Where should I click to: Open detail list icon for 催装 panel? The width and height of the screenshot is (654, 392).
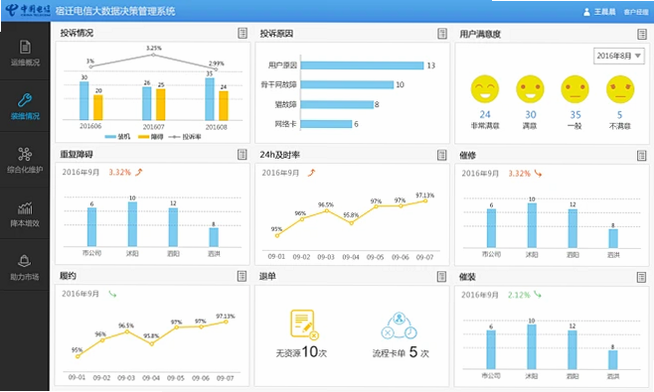[641, 277]
